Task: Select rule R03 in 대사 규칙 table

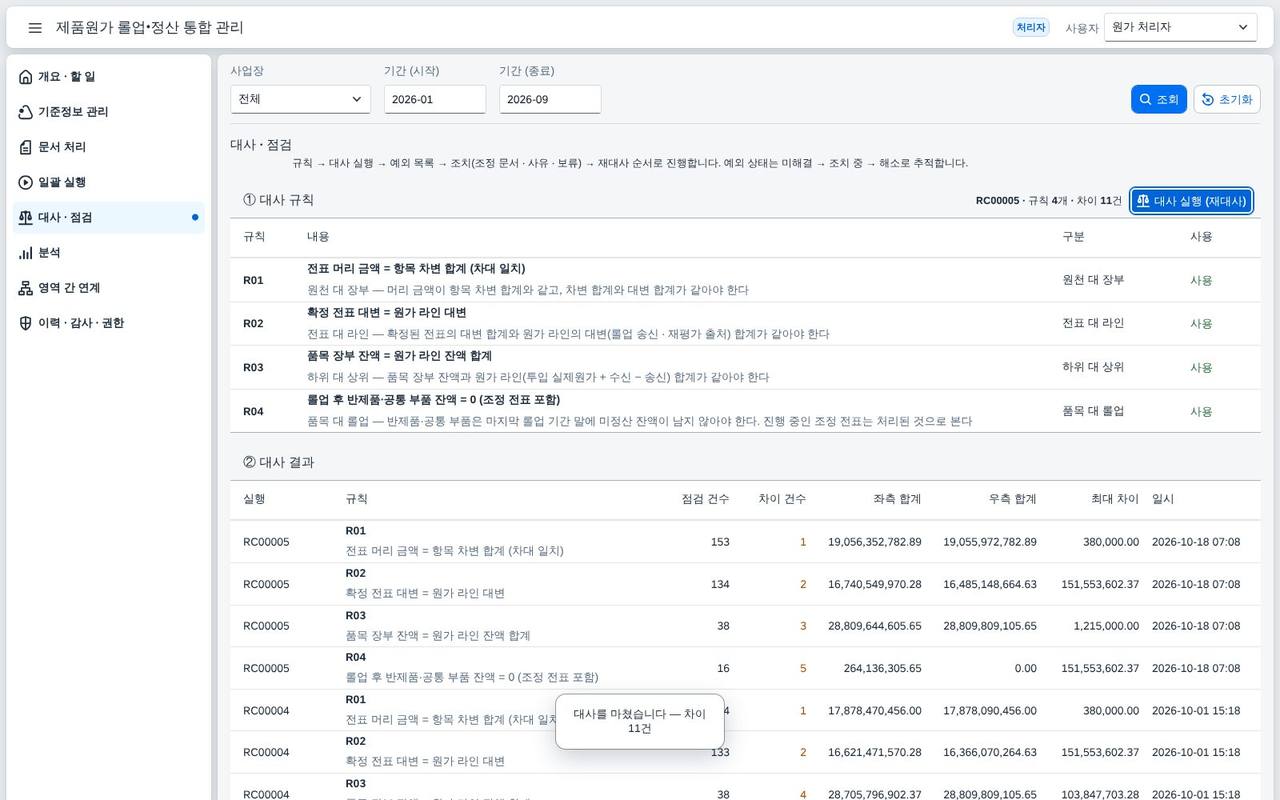Action: click(x=745, y=367)
